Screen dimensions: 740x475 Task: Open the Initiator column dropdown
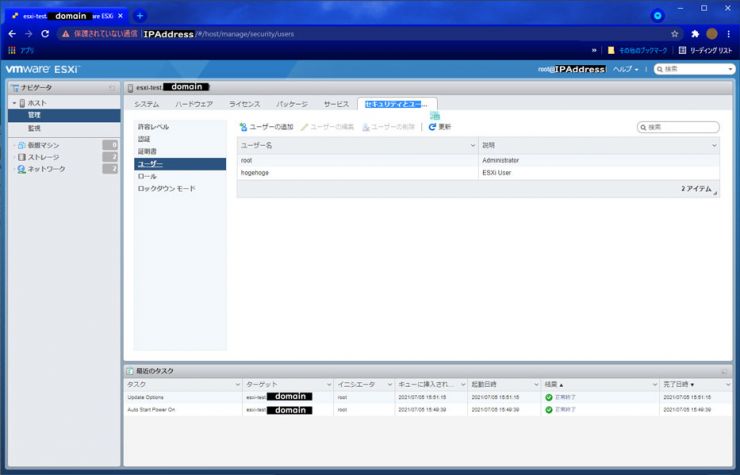pyautogui.click(x=390, y=385)
